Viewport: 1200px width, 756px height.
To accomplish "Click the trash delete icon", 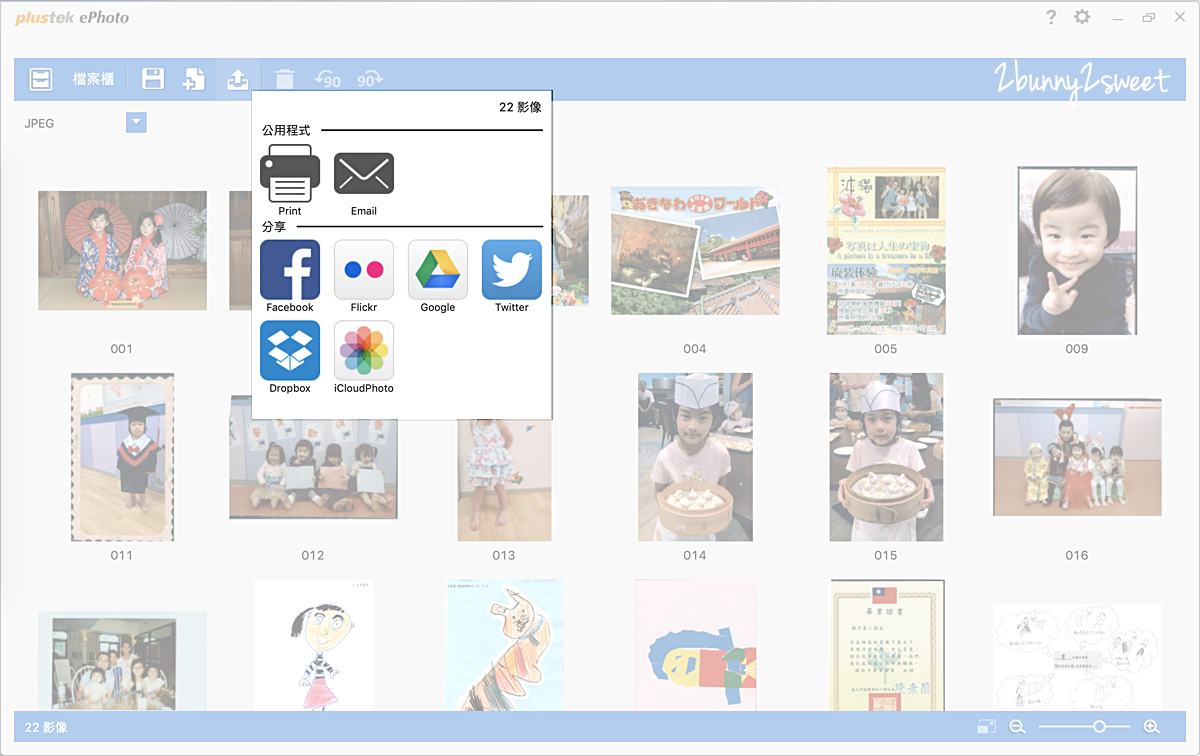I will (285, 79).
